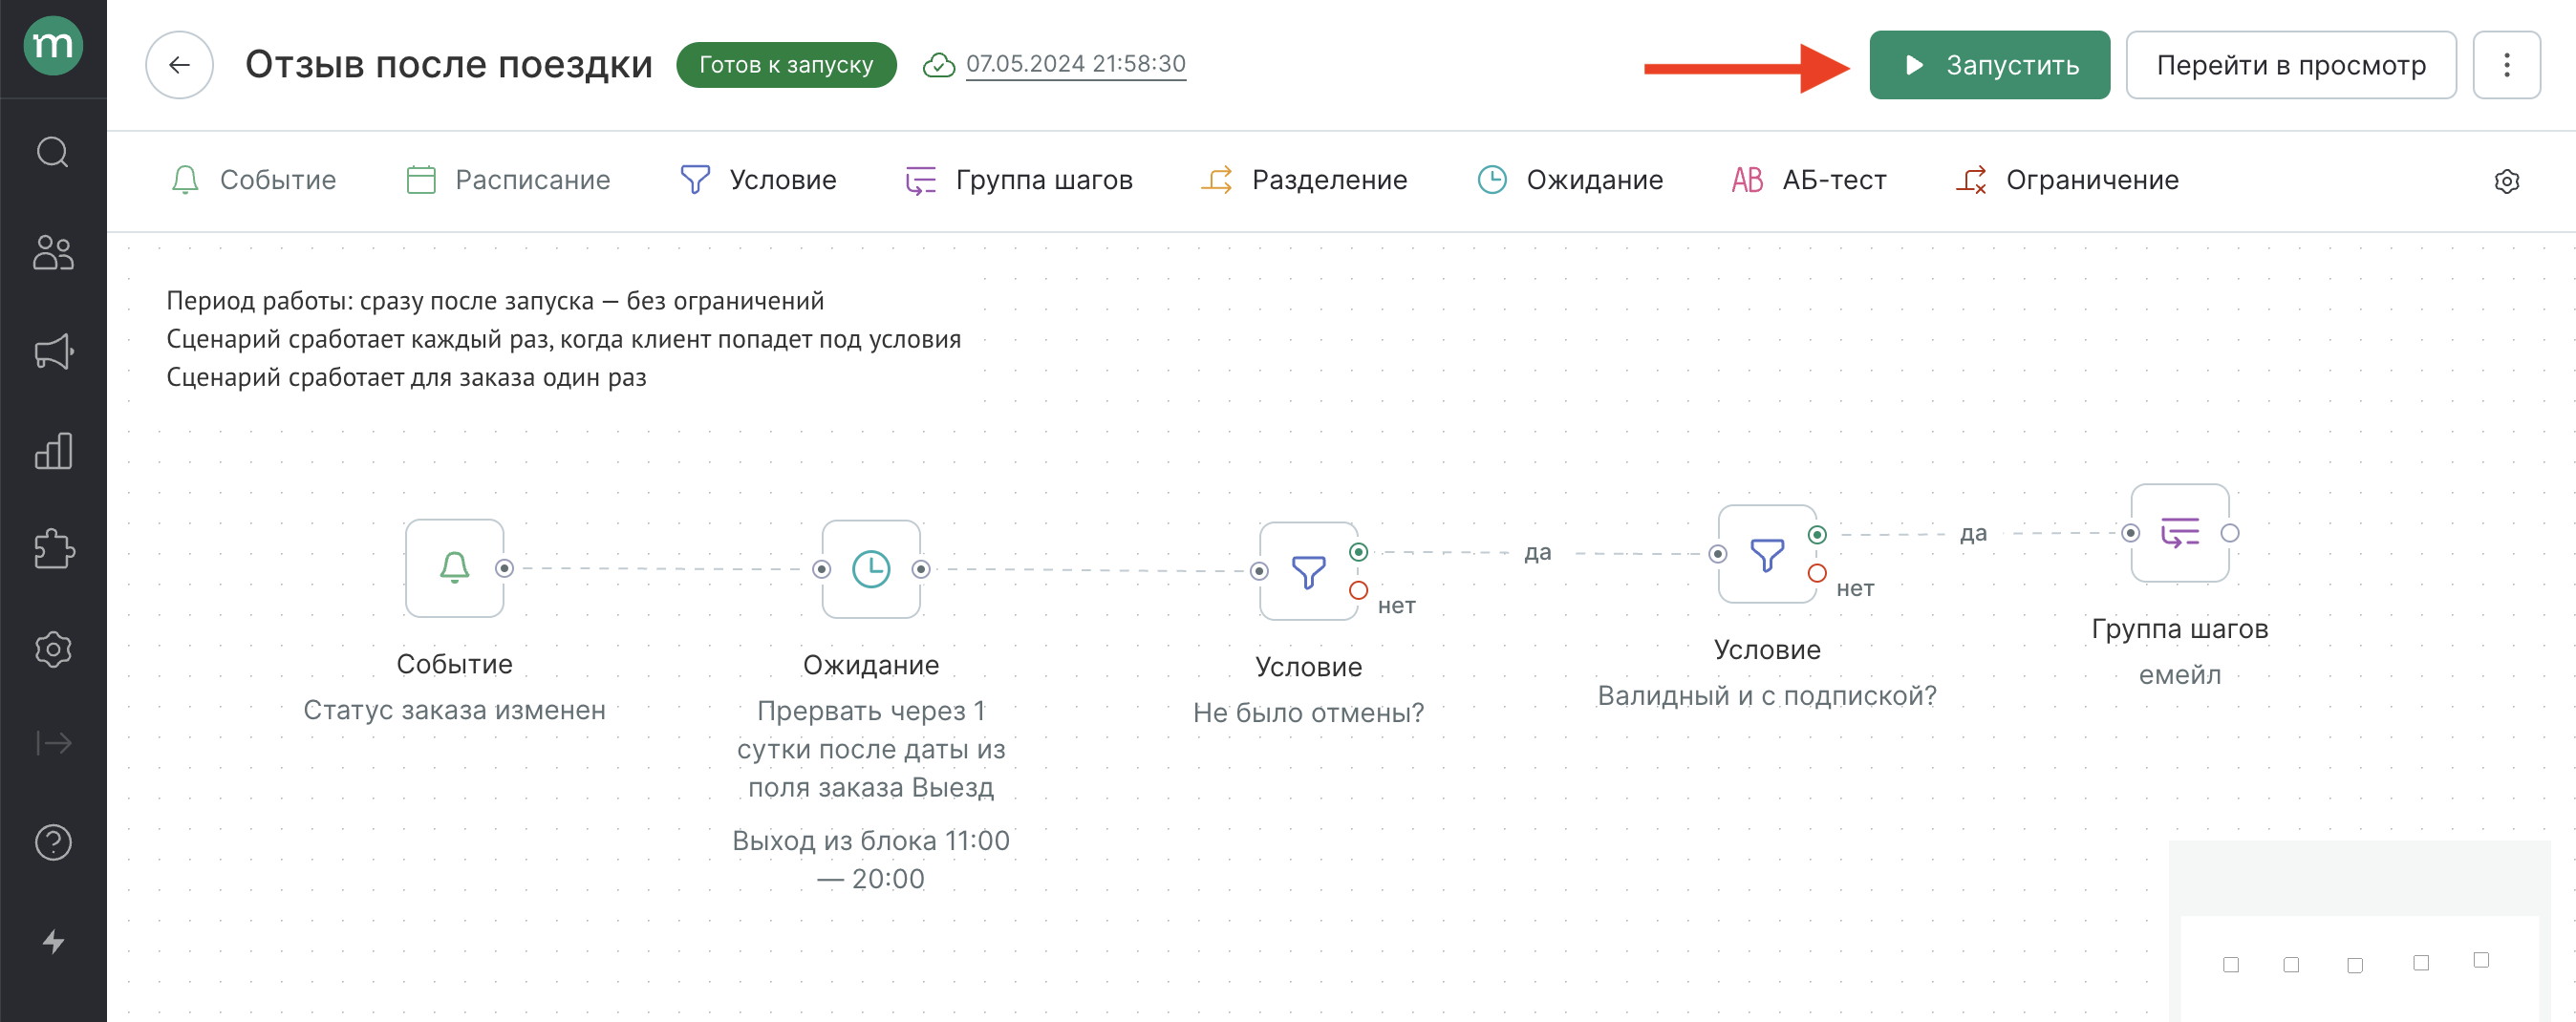Add an АБ-тест block from toolbar
This screenshot has height=1022, width=2576.
[x=1808, y=180]
